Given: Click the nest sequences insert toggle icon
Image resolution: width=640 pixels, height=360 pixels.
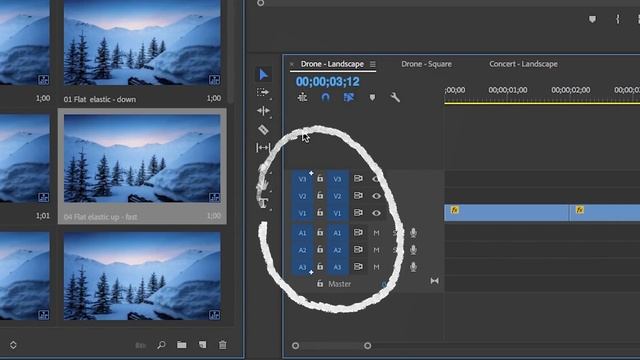Looking at the screenshot, I should [x=302, y=97].
